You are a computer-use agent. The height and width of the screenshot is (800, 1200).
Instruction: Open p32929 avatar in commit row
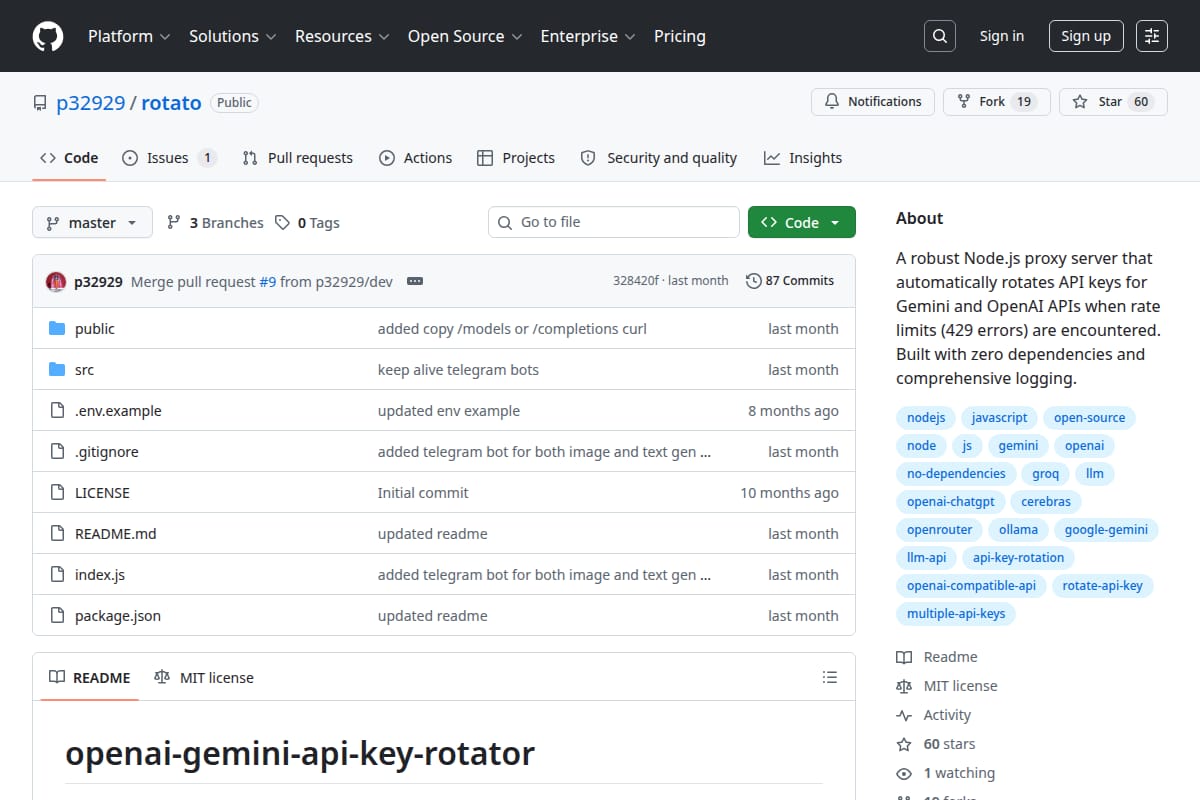(56, 282)
